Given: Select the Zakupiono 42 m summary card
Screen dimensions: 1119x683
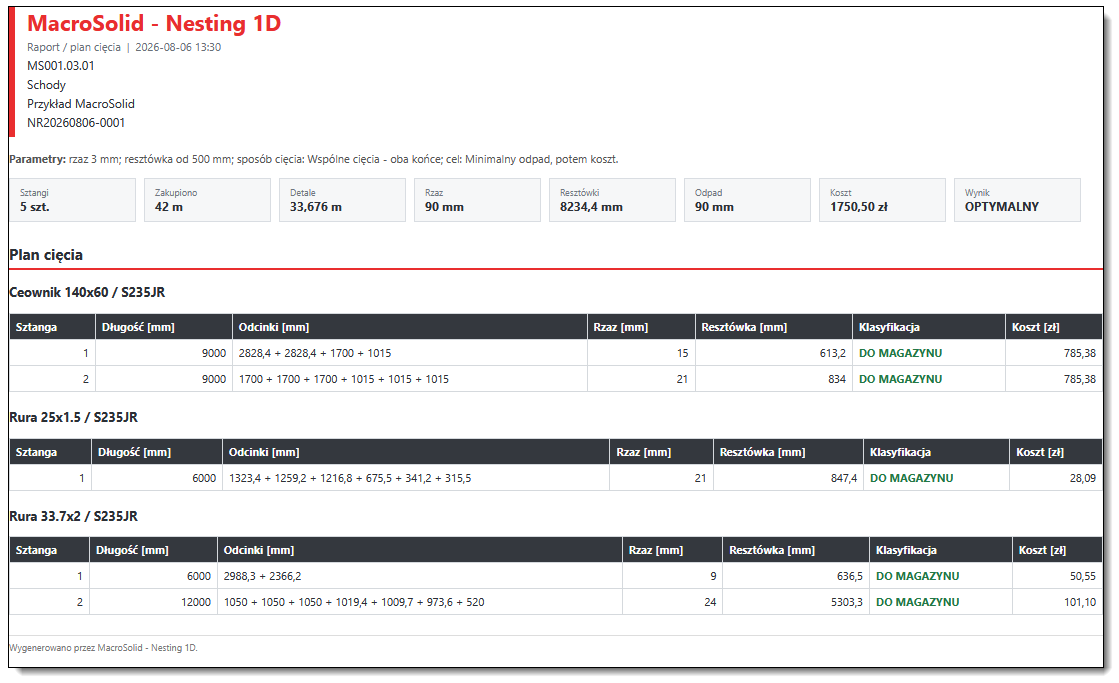Looking at the screenshot, I should (207, 200).
